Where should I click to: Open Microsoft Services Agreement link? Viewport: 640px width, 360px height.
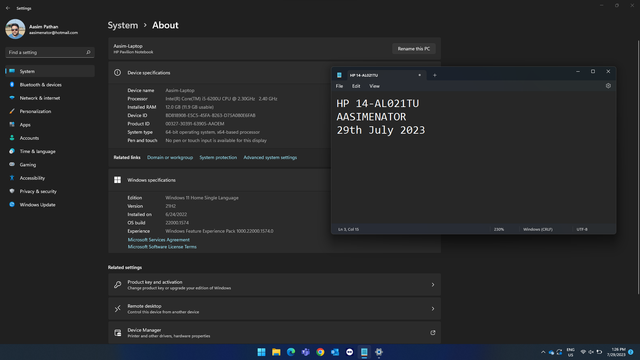coord(158,240)
